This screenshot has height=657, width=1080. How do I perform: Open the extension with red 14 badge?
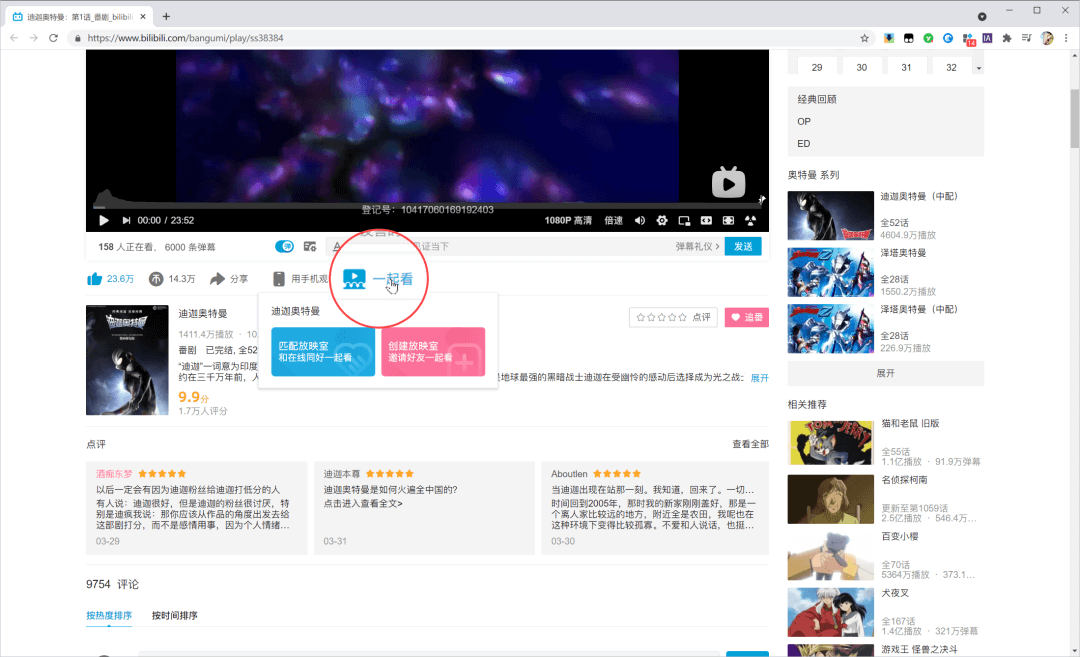point(968,39)
